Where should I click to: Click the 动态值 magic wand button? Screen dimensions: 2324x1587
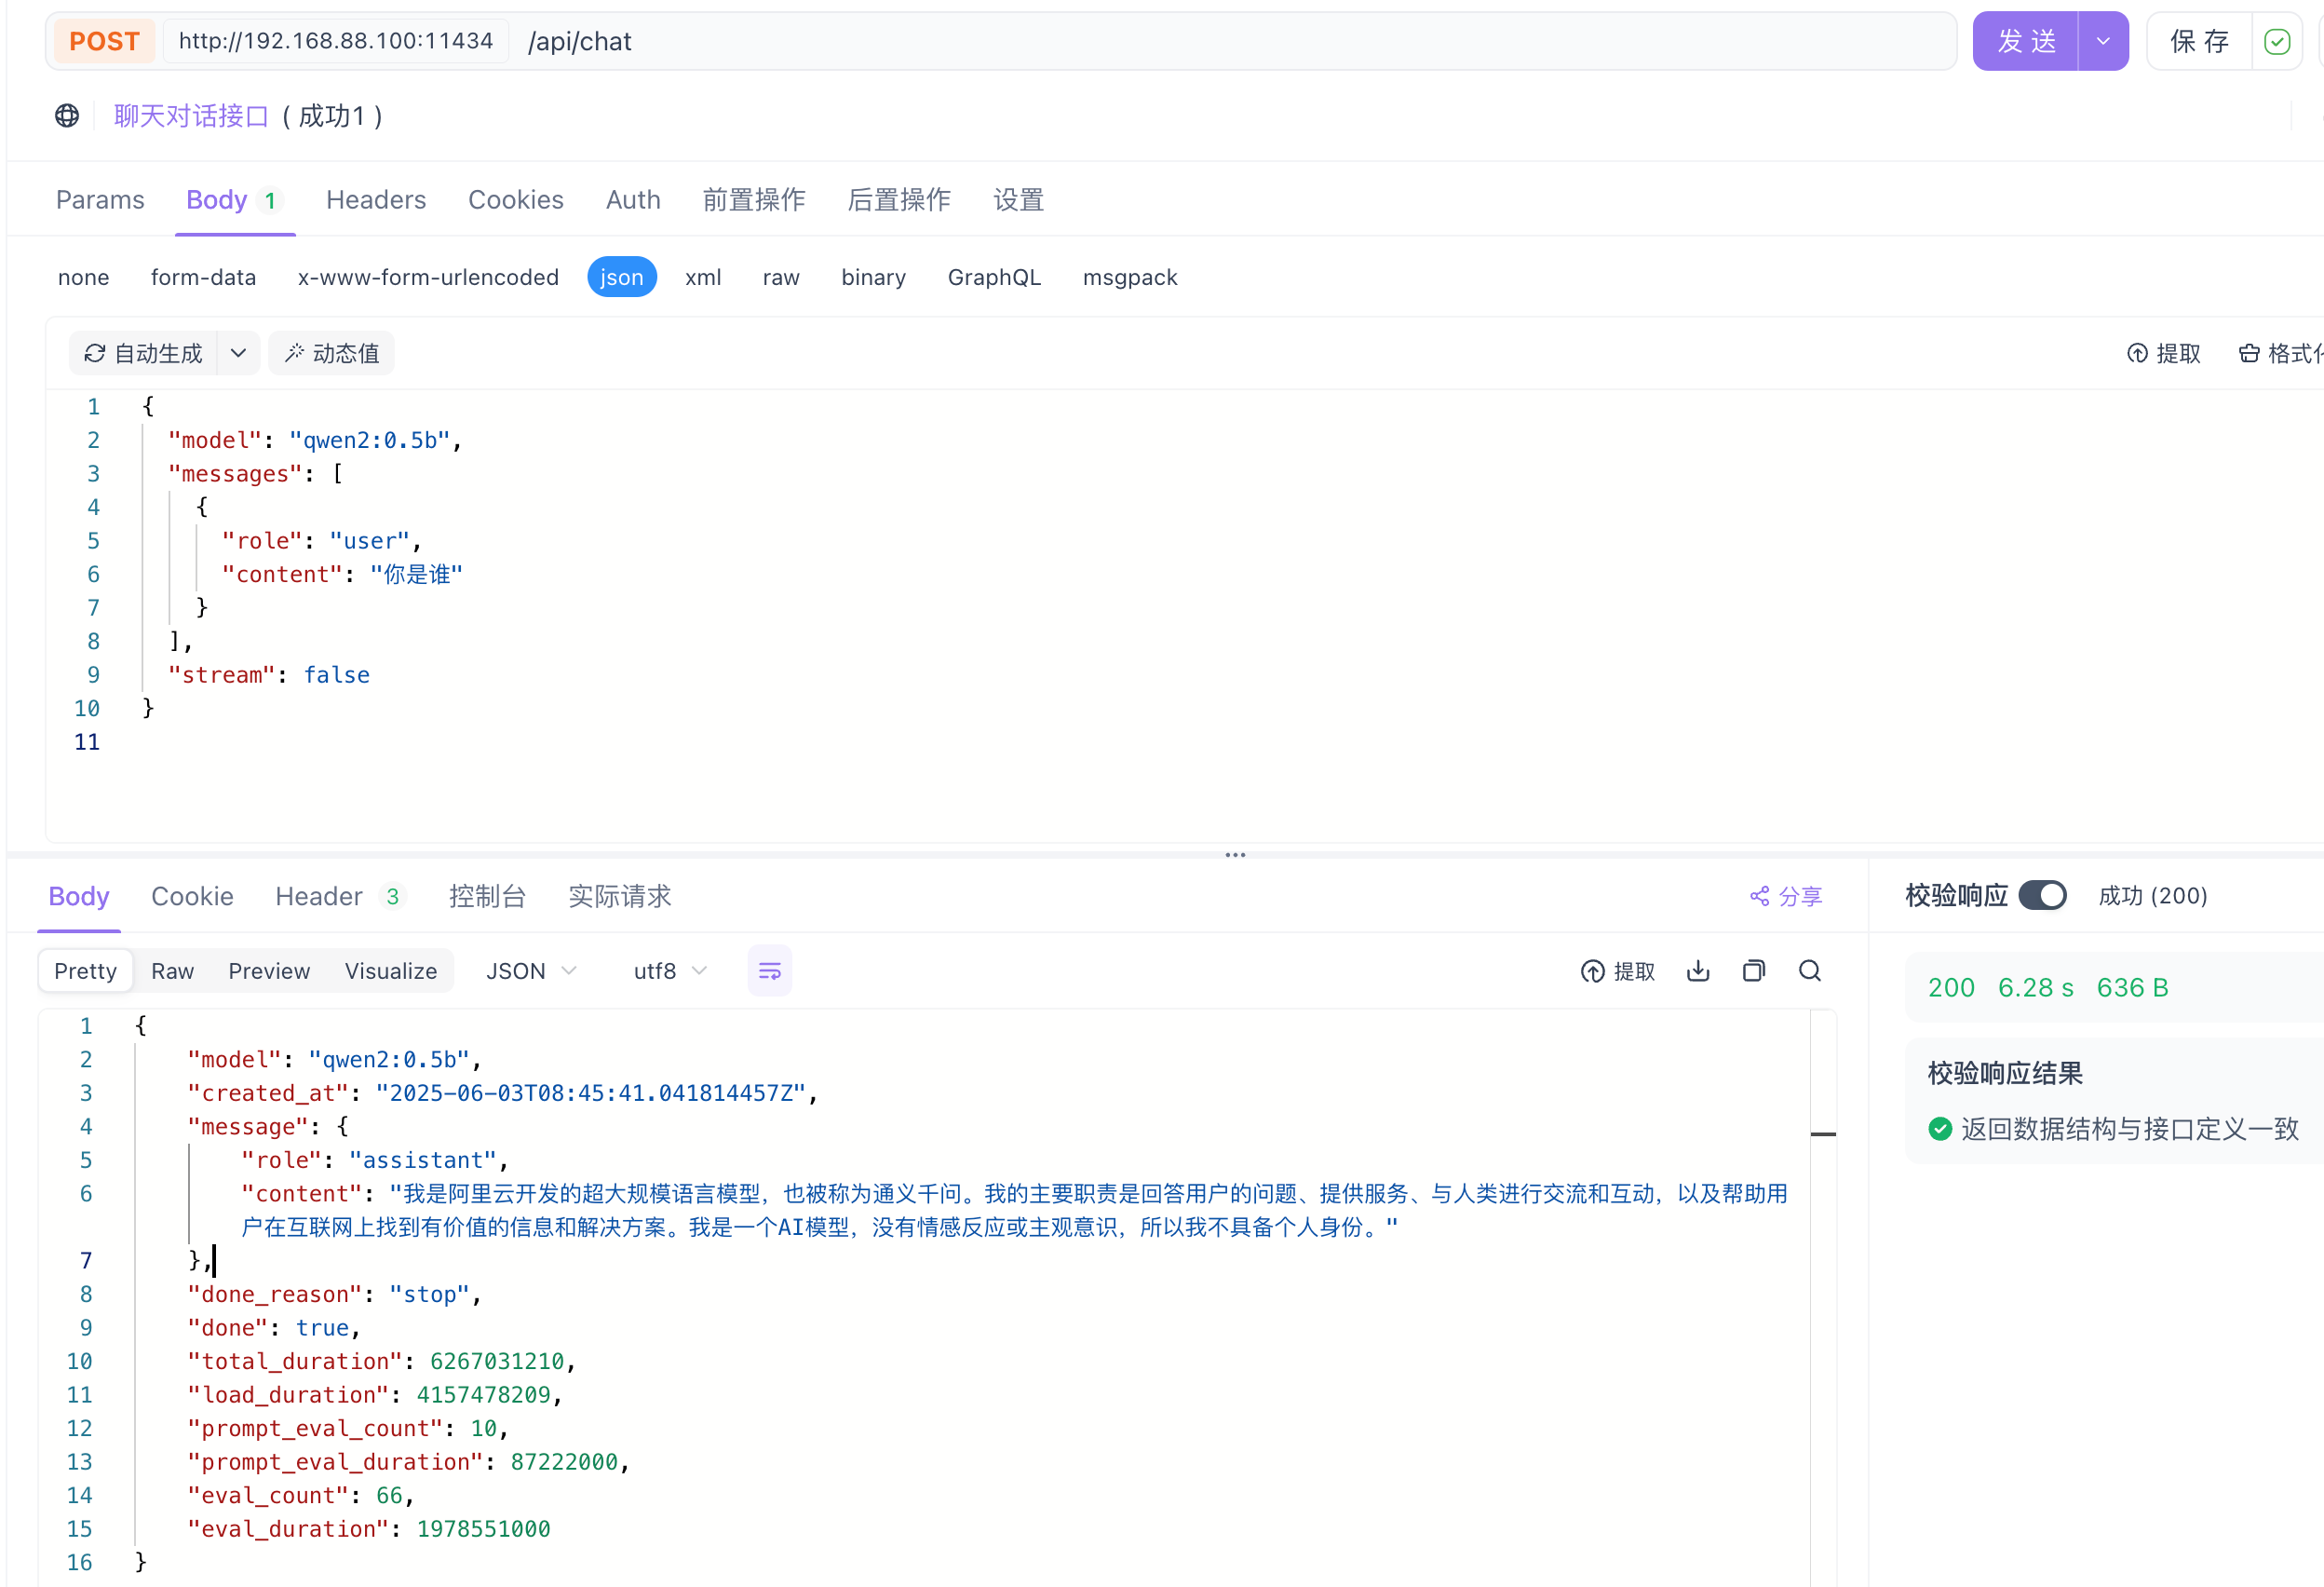click(x=331, y=353)
